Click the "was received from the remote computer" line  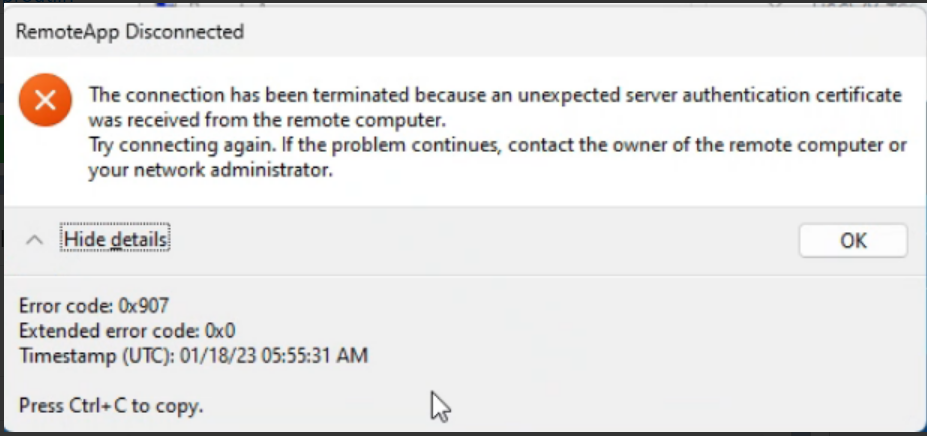click(x=266, y=120)
